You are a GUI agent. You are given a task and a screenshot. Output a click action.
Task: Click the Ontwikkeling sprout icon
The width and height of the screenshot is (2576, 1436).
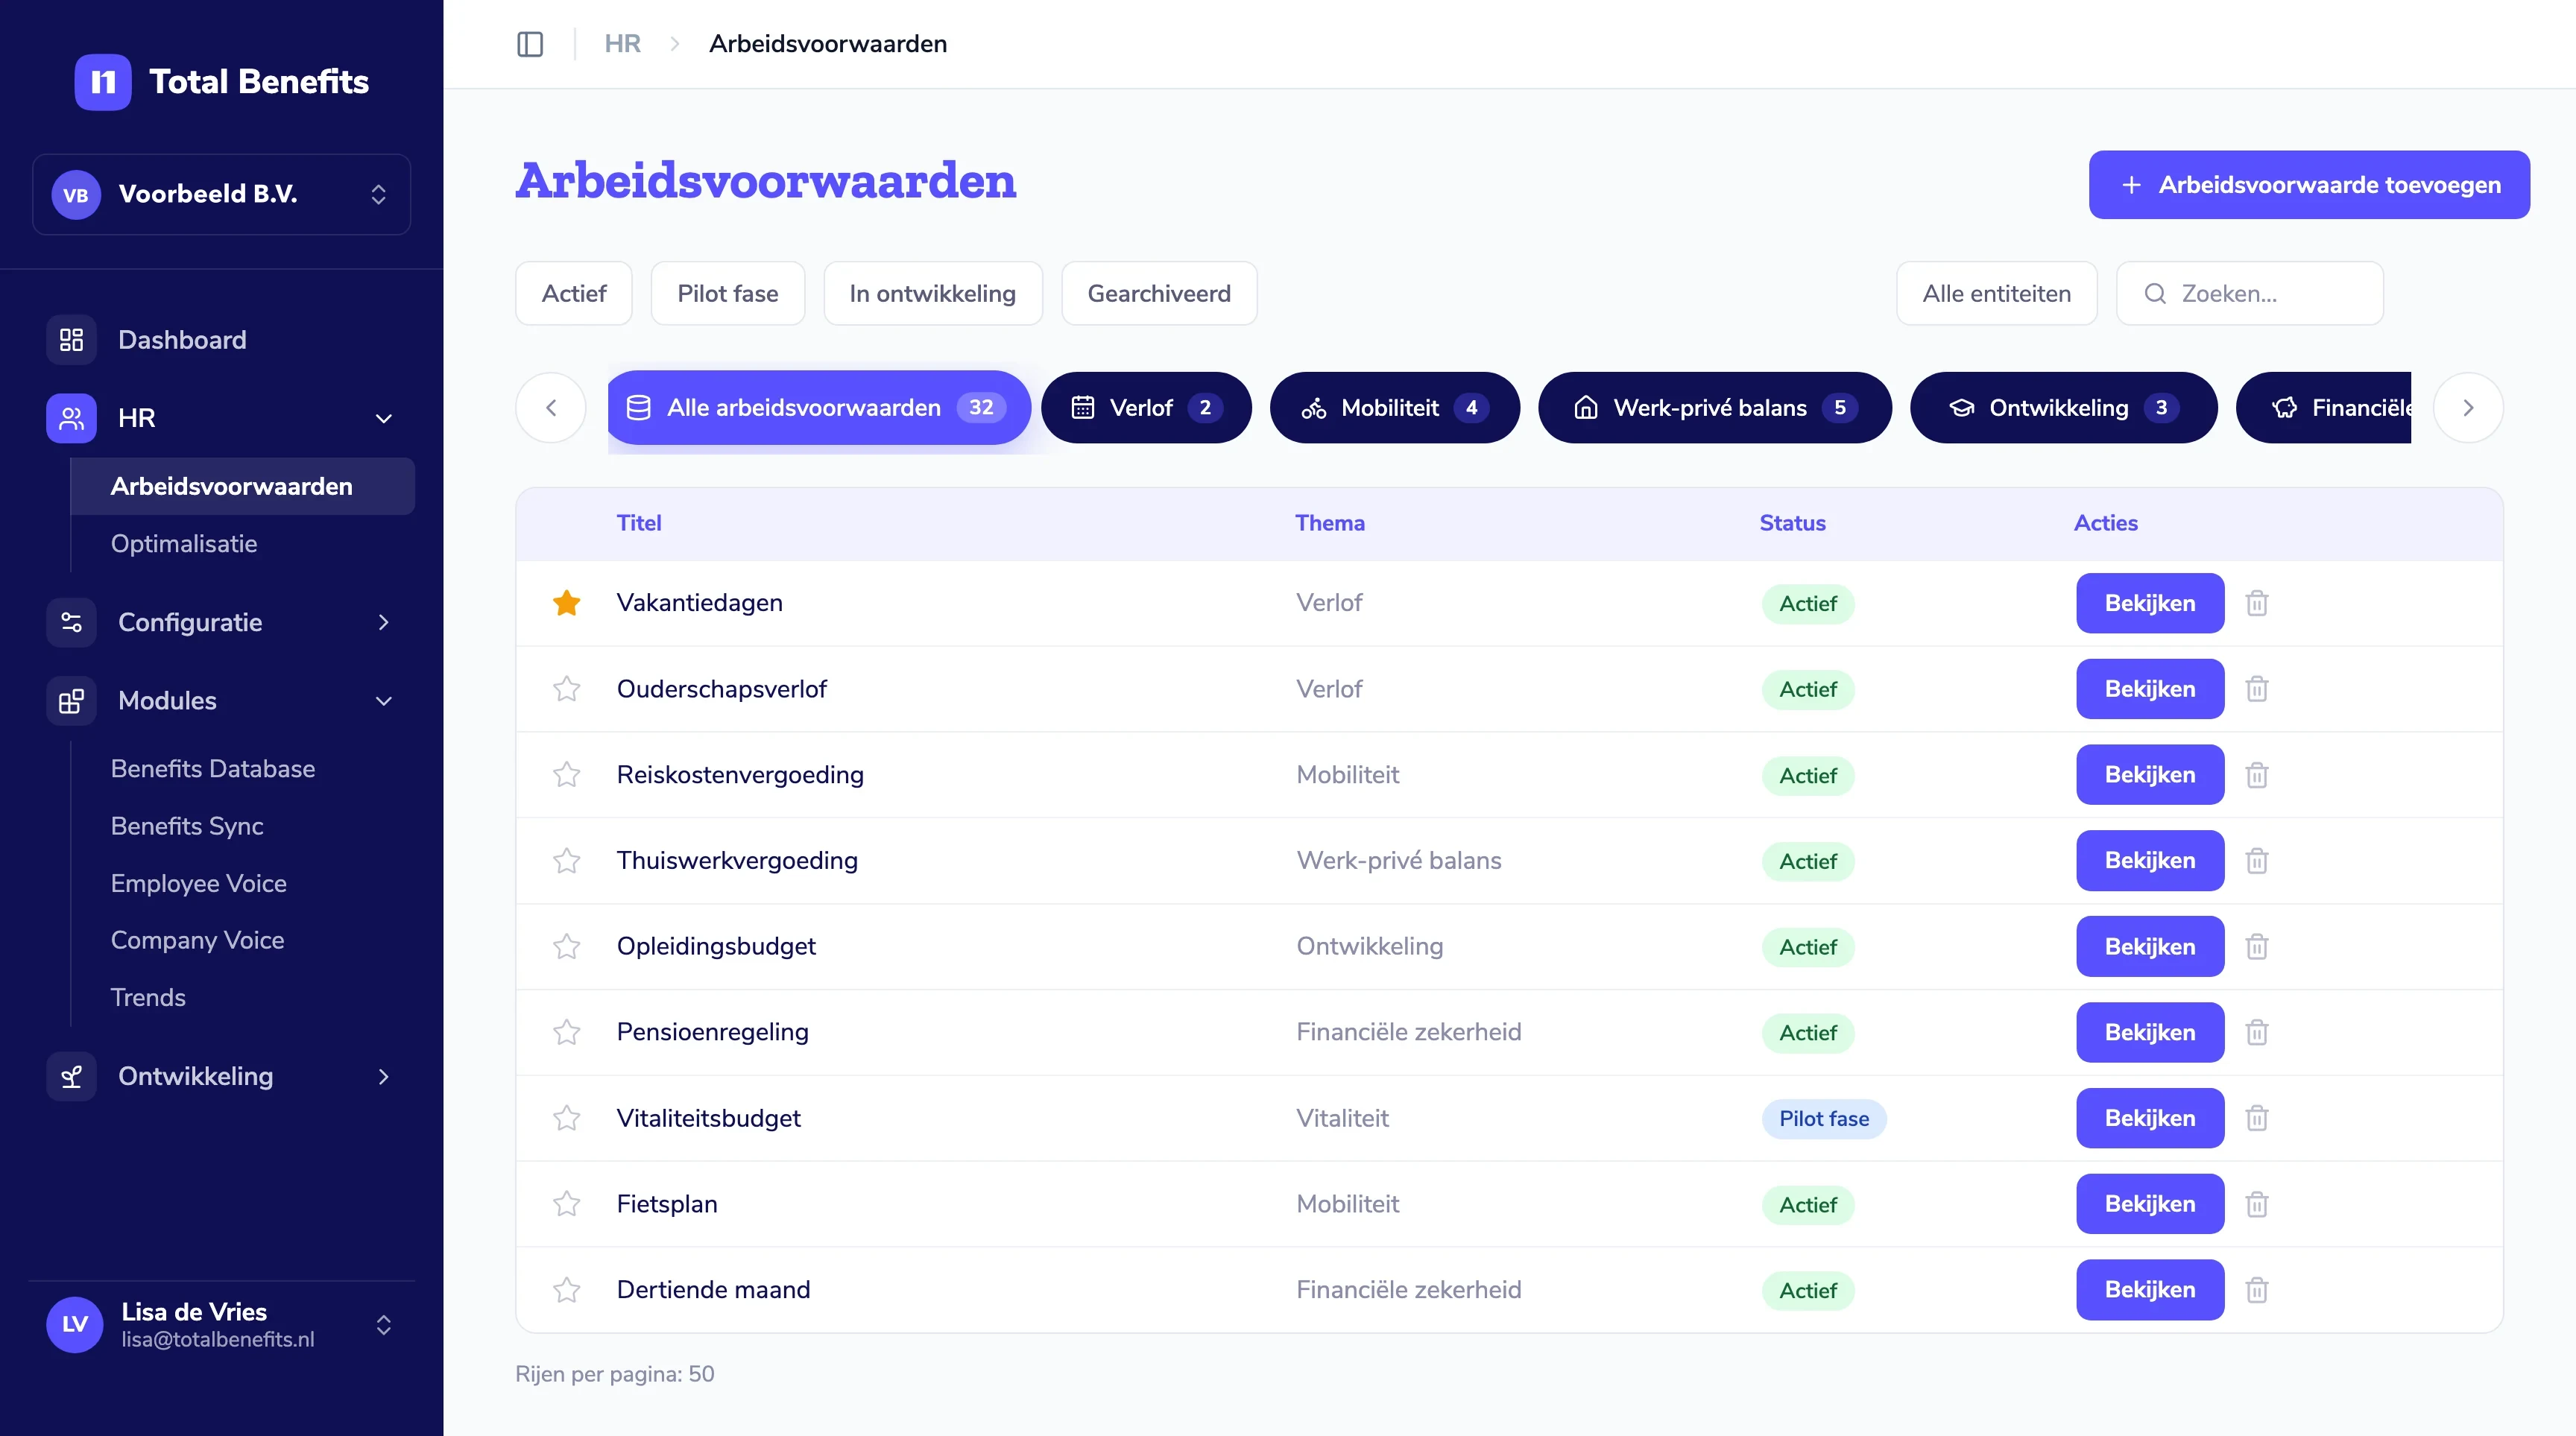(71, 1077)
